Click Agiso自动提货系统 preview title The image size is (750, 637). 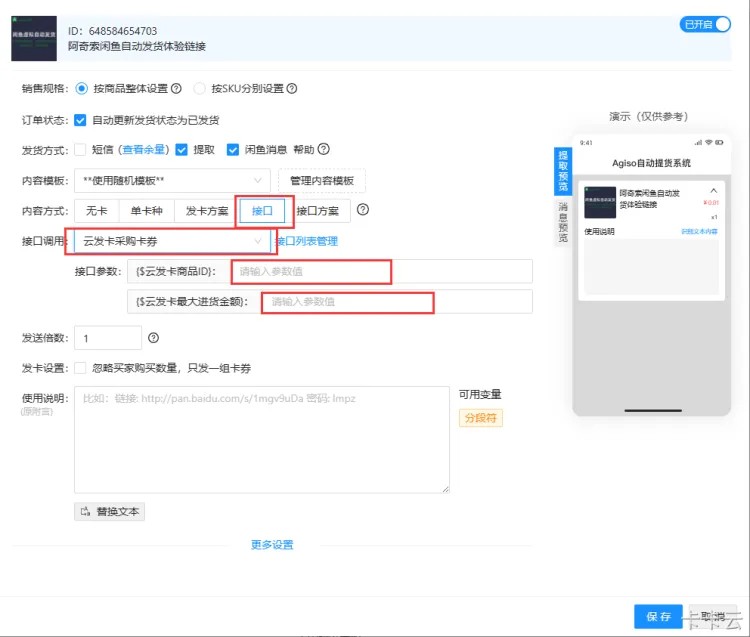(651, 163)
